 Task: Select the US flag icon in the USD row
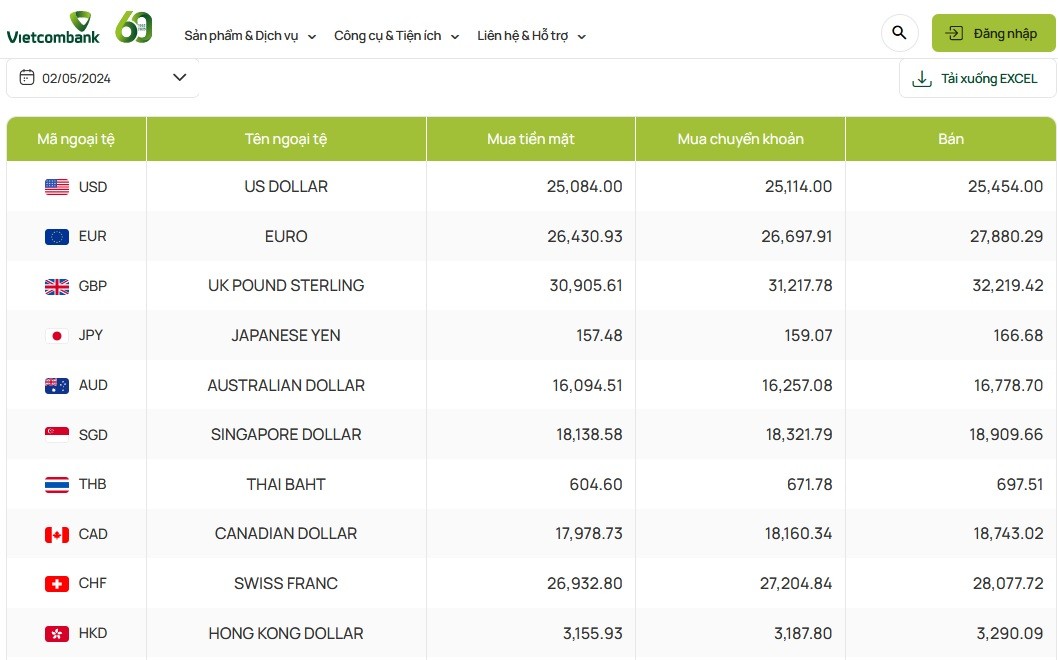pos(58,186)
